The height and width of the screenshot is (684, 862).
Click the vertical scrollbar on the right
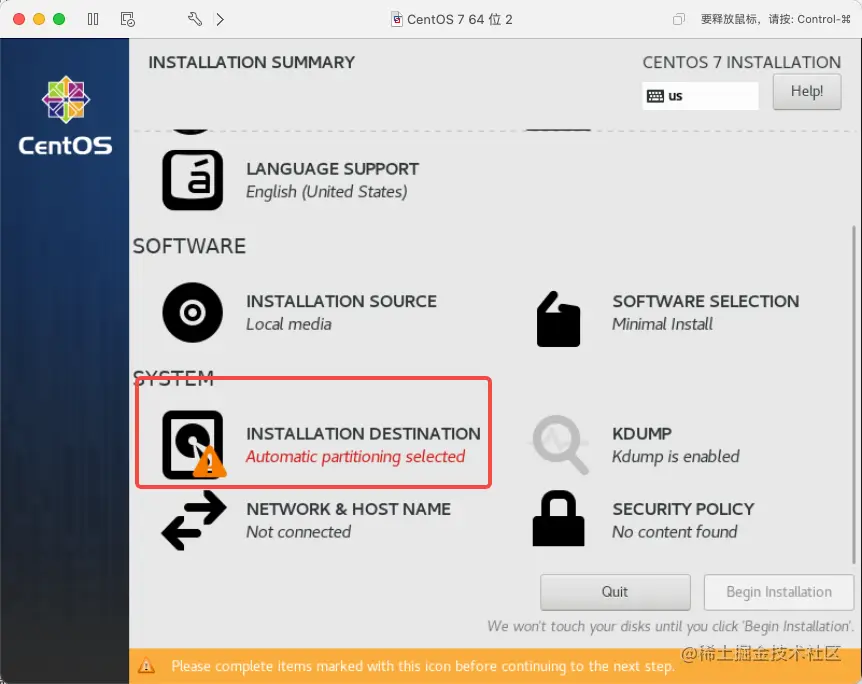pos(854,394)
